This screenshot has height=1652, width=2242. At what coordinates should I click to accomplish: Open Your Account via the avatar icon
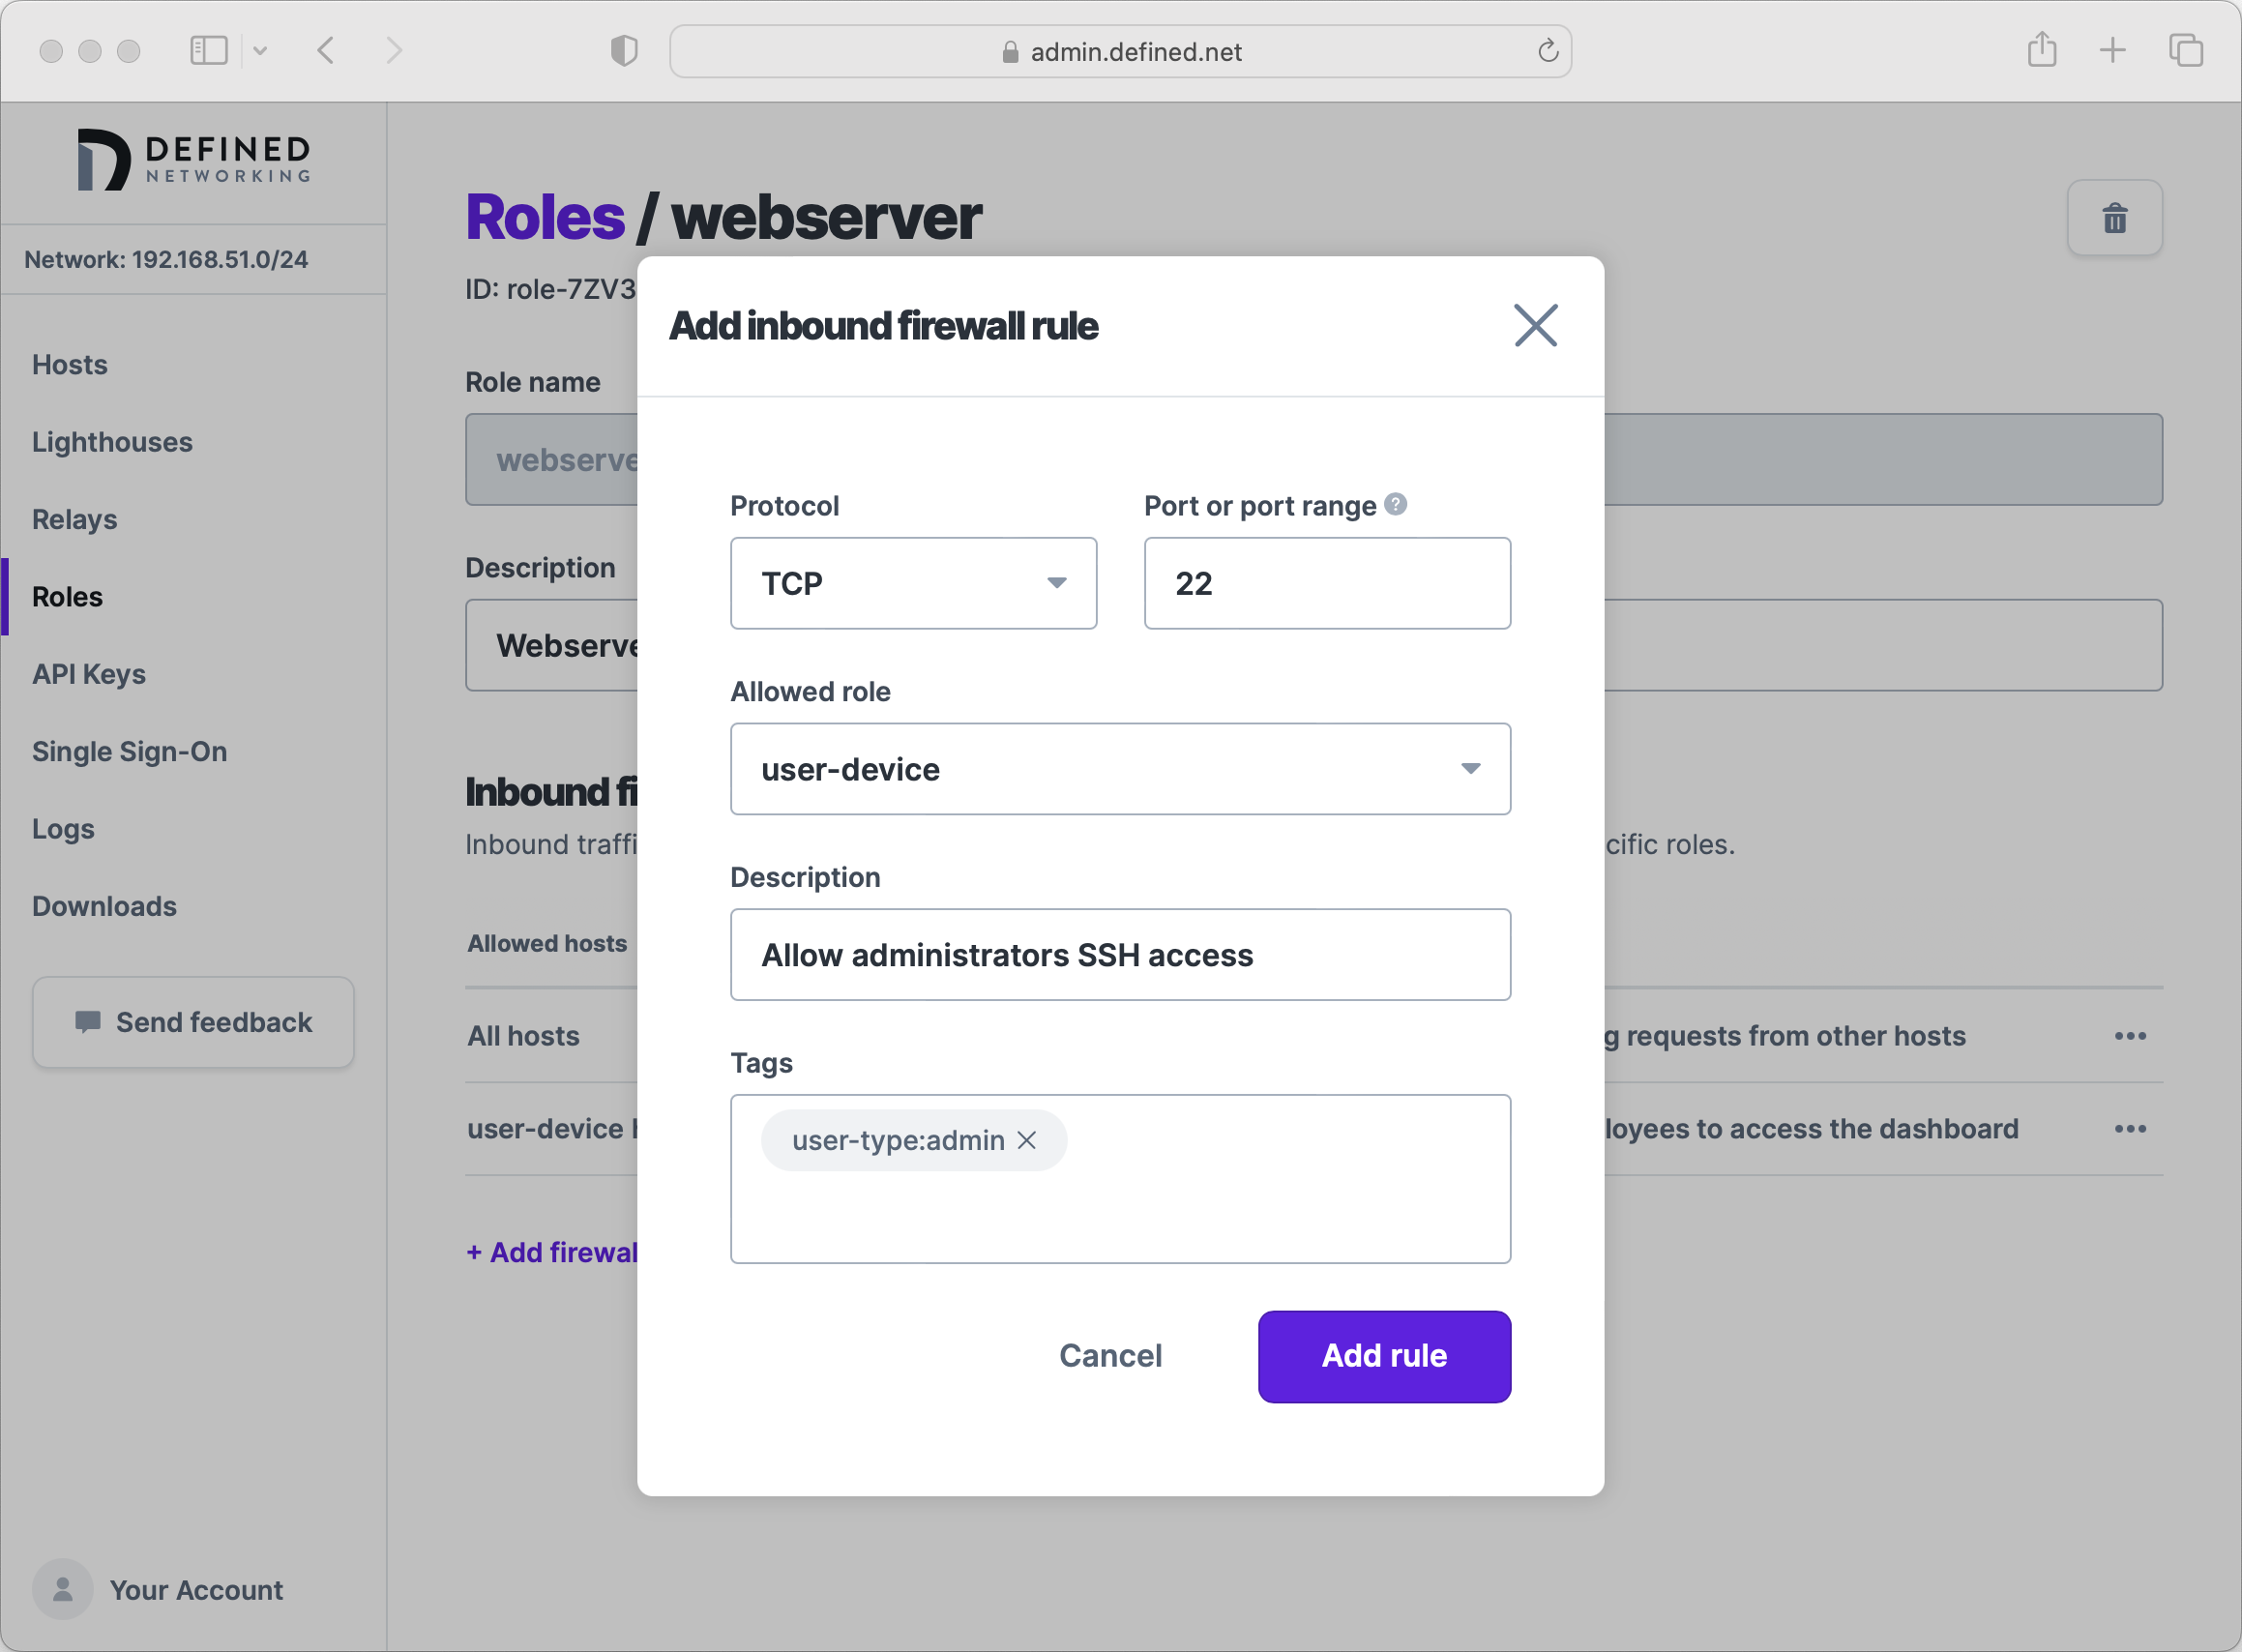pyautogui.click(x=62, y=1588)
